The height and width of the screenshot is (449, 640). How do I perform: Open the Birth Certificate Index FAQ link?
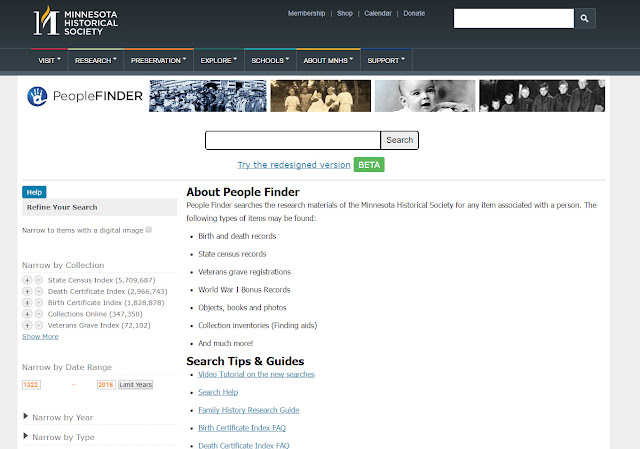[242, 428]
